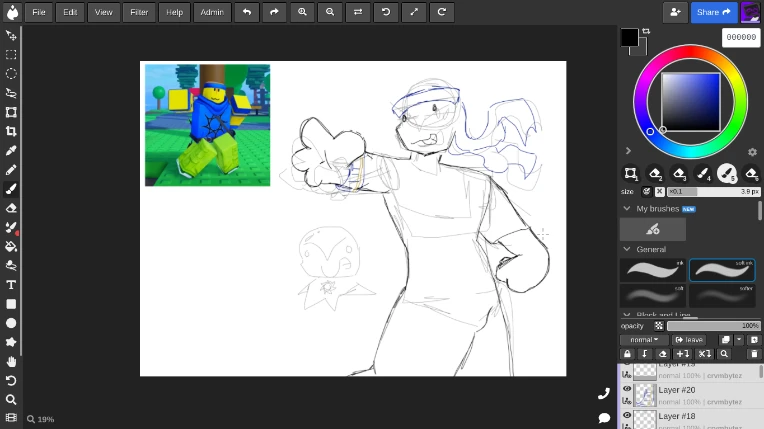Image resolution: width=764 pixels, height=429 pixels.
Task: Click the leave layer button
Action: pos(689,340)
